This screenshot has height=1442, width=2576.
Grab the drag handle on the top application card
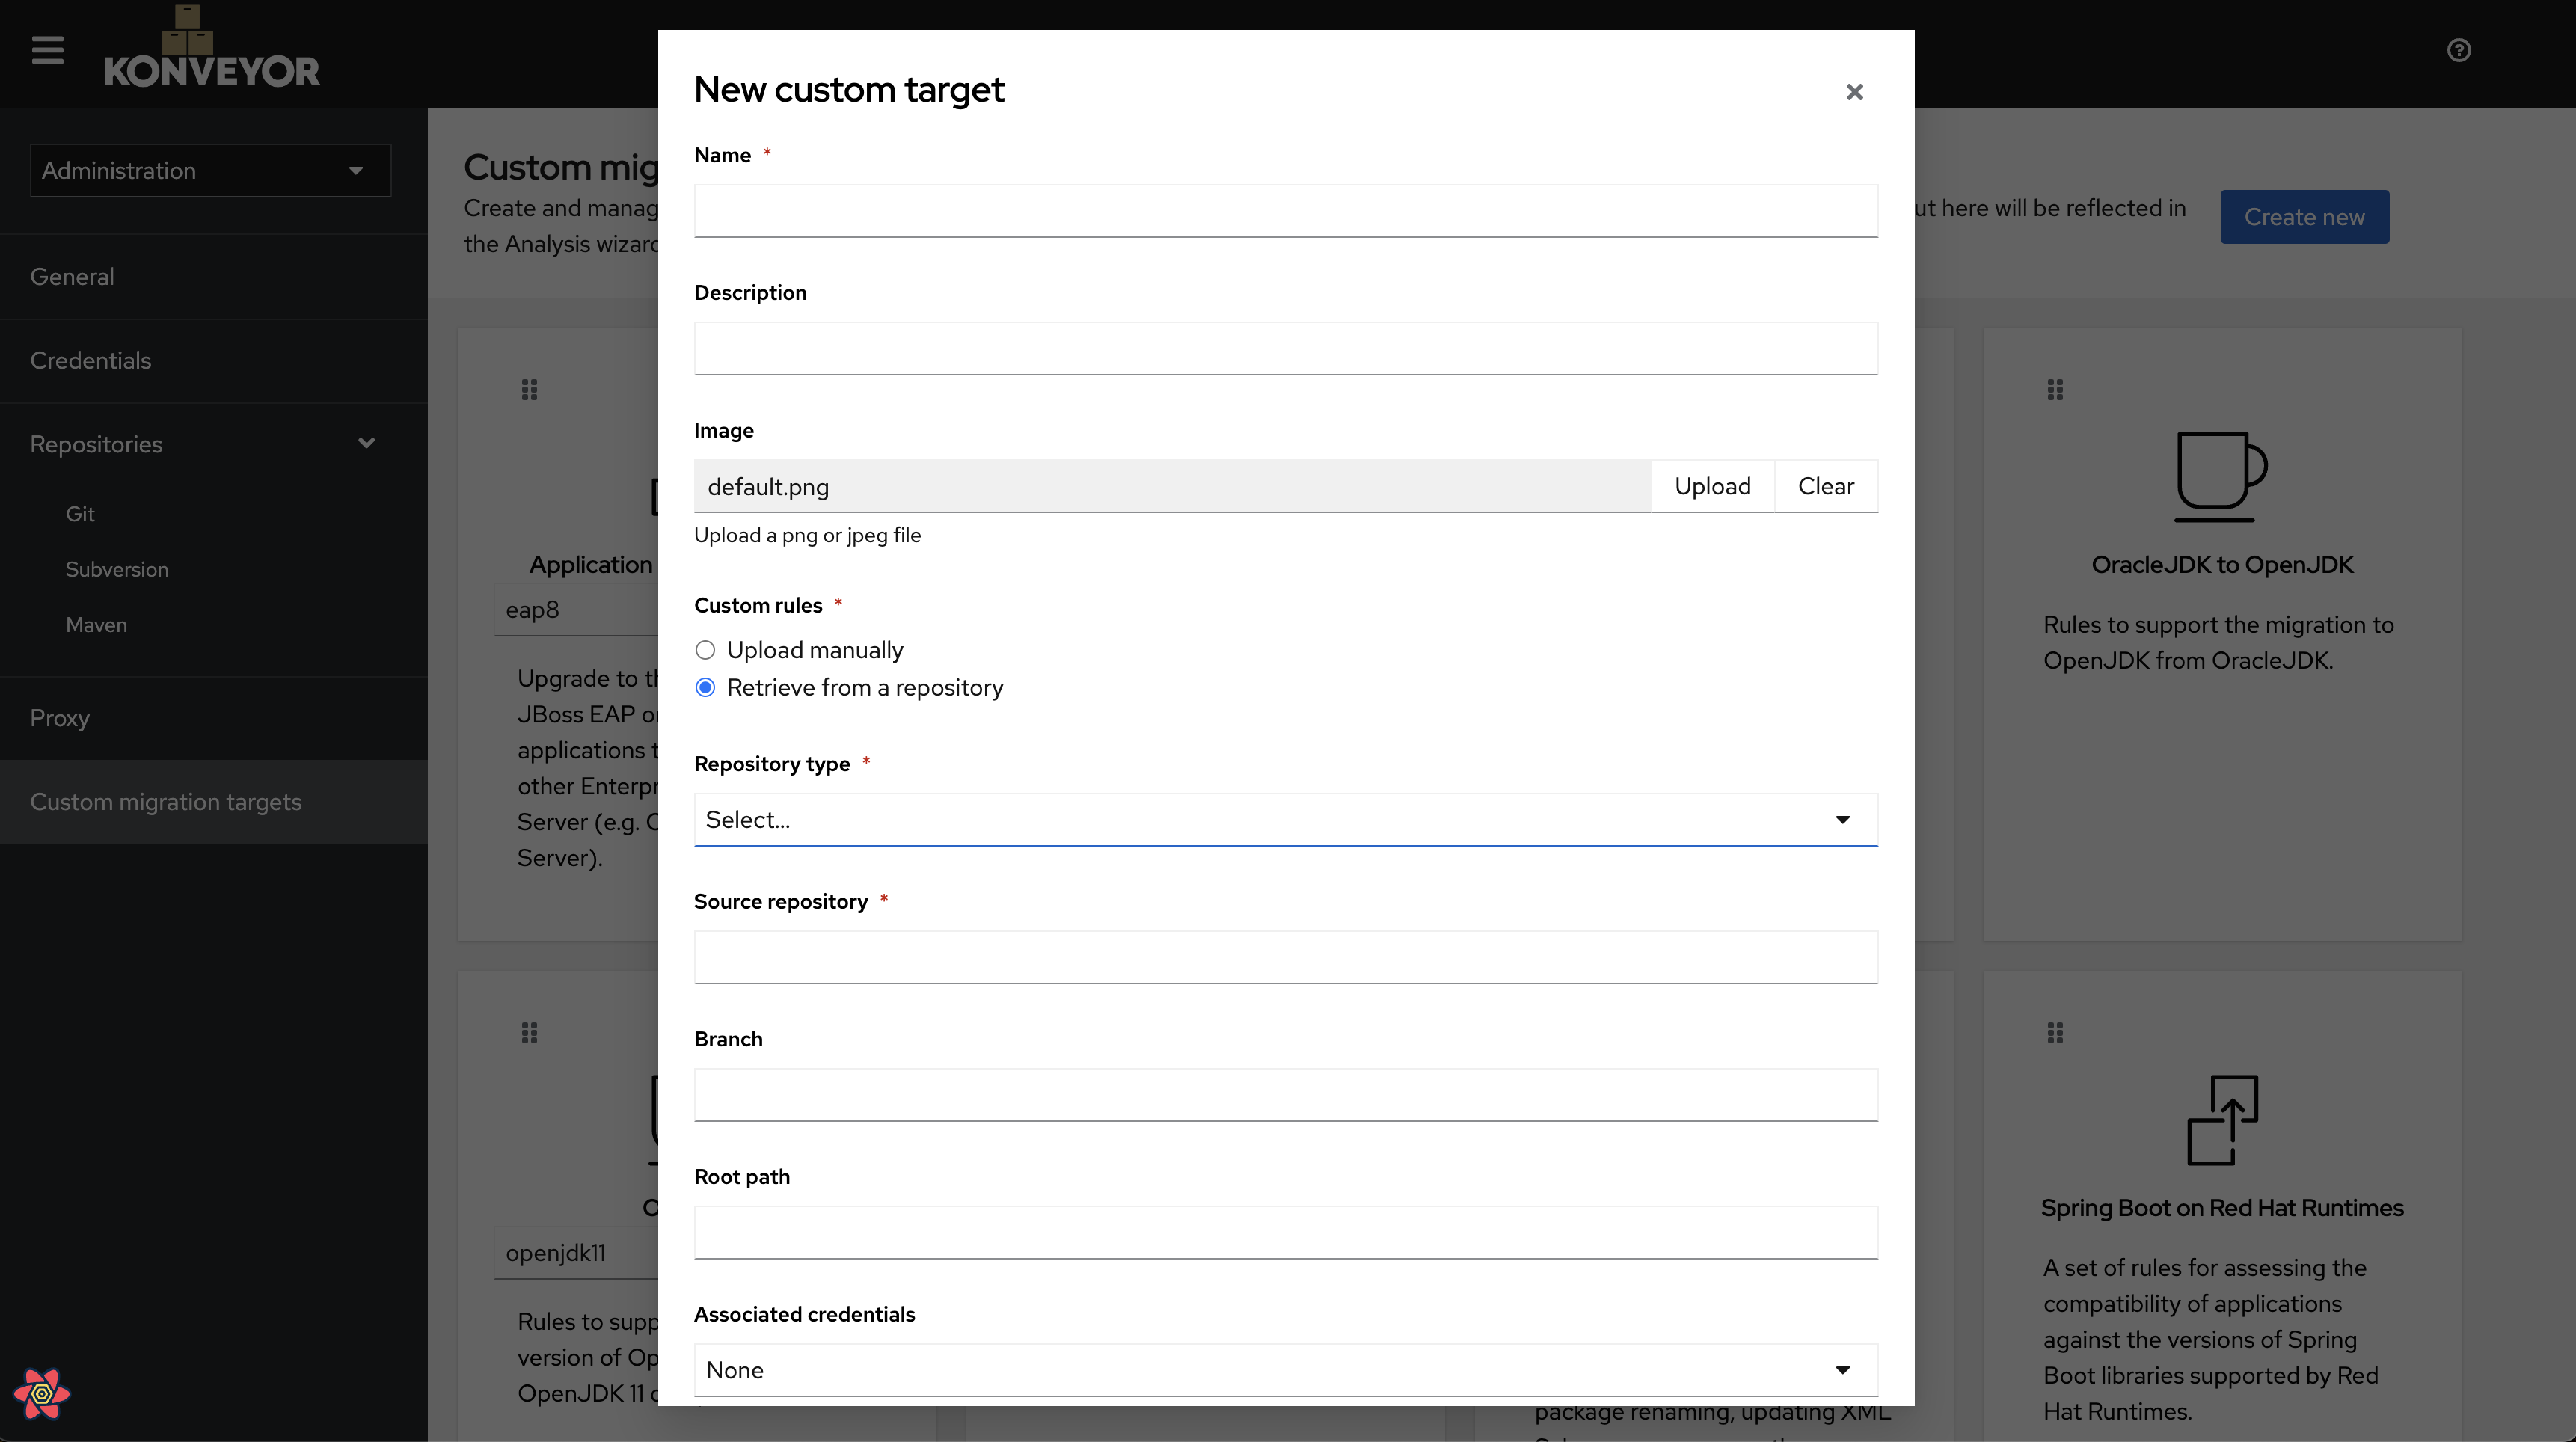[x=530, y=389]
